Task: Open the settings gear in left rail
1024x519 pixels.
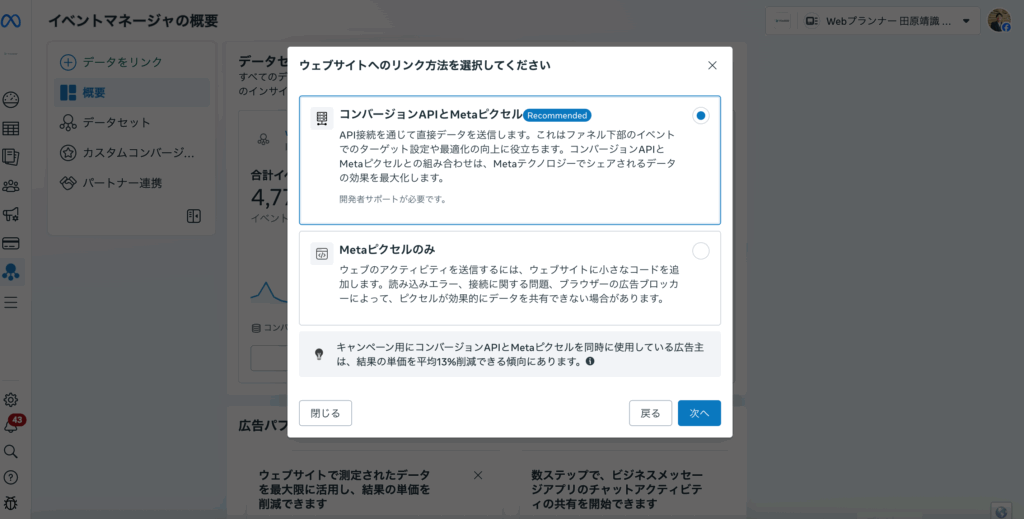Action: click(12, 400)
